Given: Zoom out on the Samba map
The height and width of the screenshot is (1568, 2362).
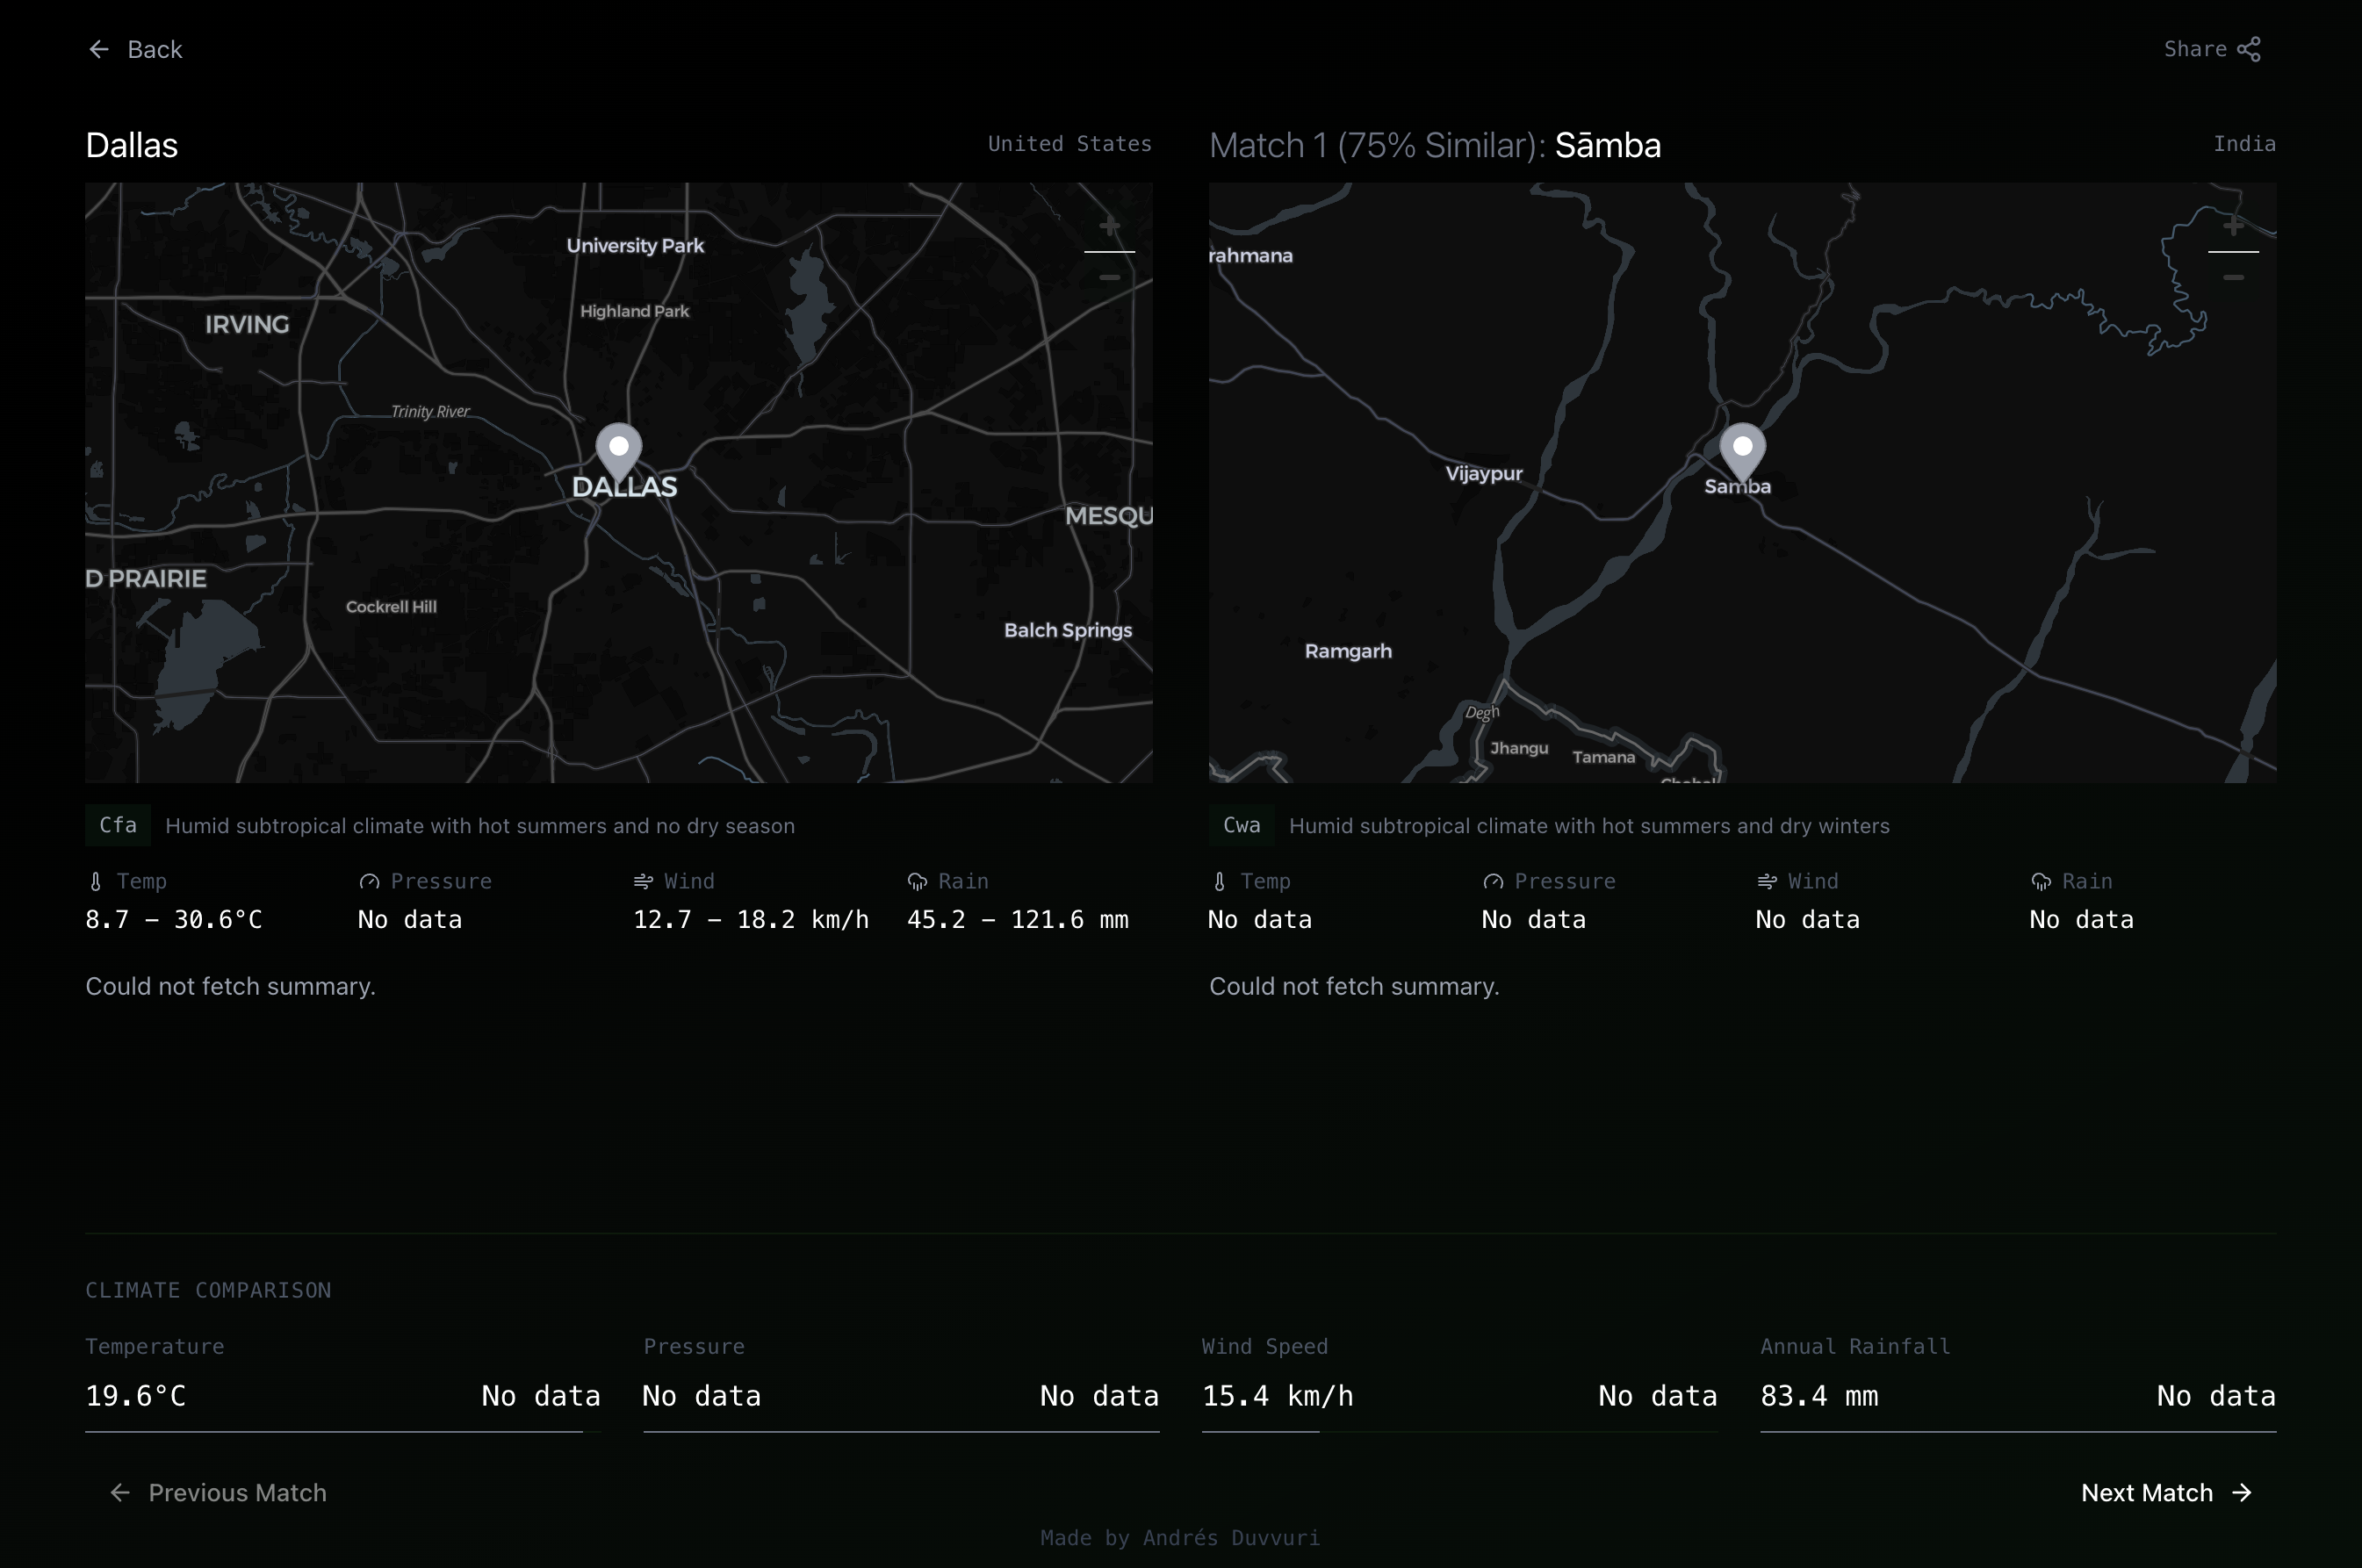Looking at the screenshot, I should click(x=2233, y=277).
